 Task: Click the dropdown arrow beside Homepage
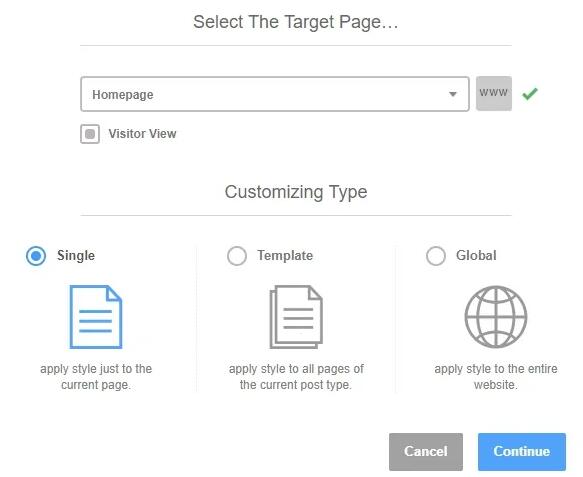(x=452, y=94)
